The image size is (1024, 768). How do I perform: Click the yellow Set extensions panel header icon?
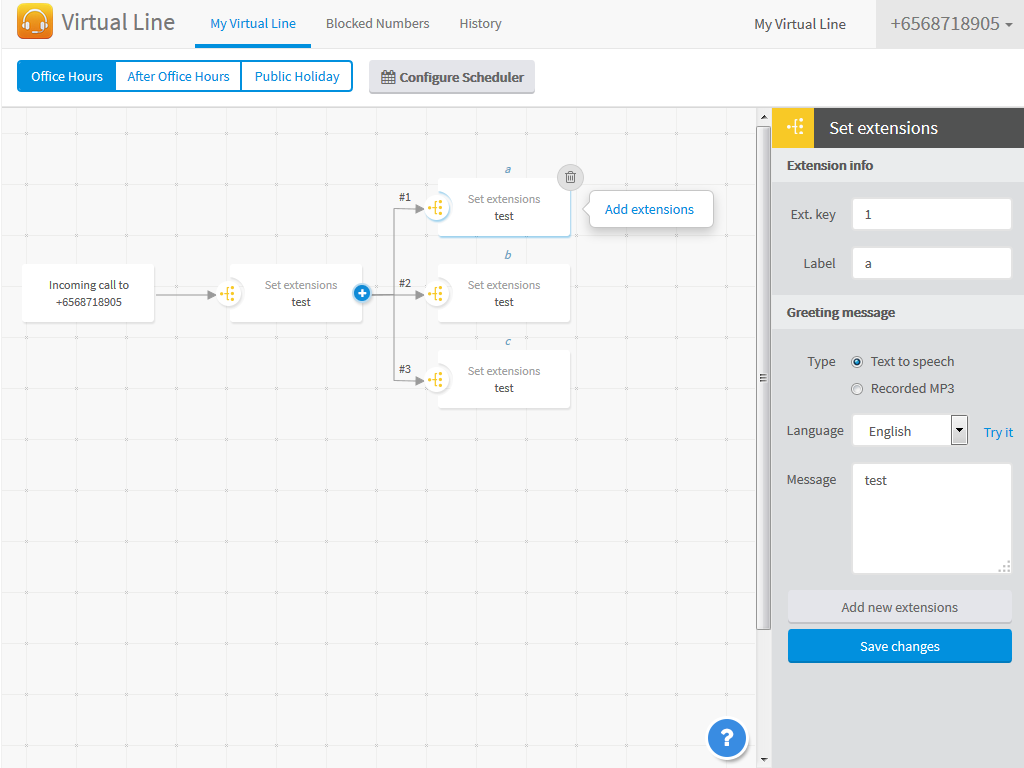794,127
